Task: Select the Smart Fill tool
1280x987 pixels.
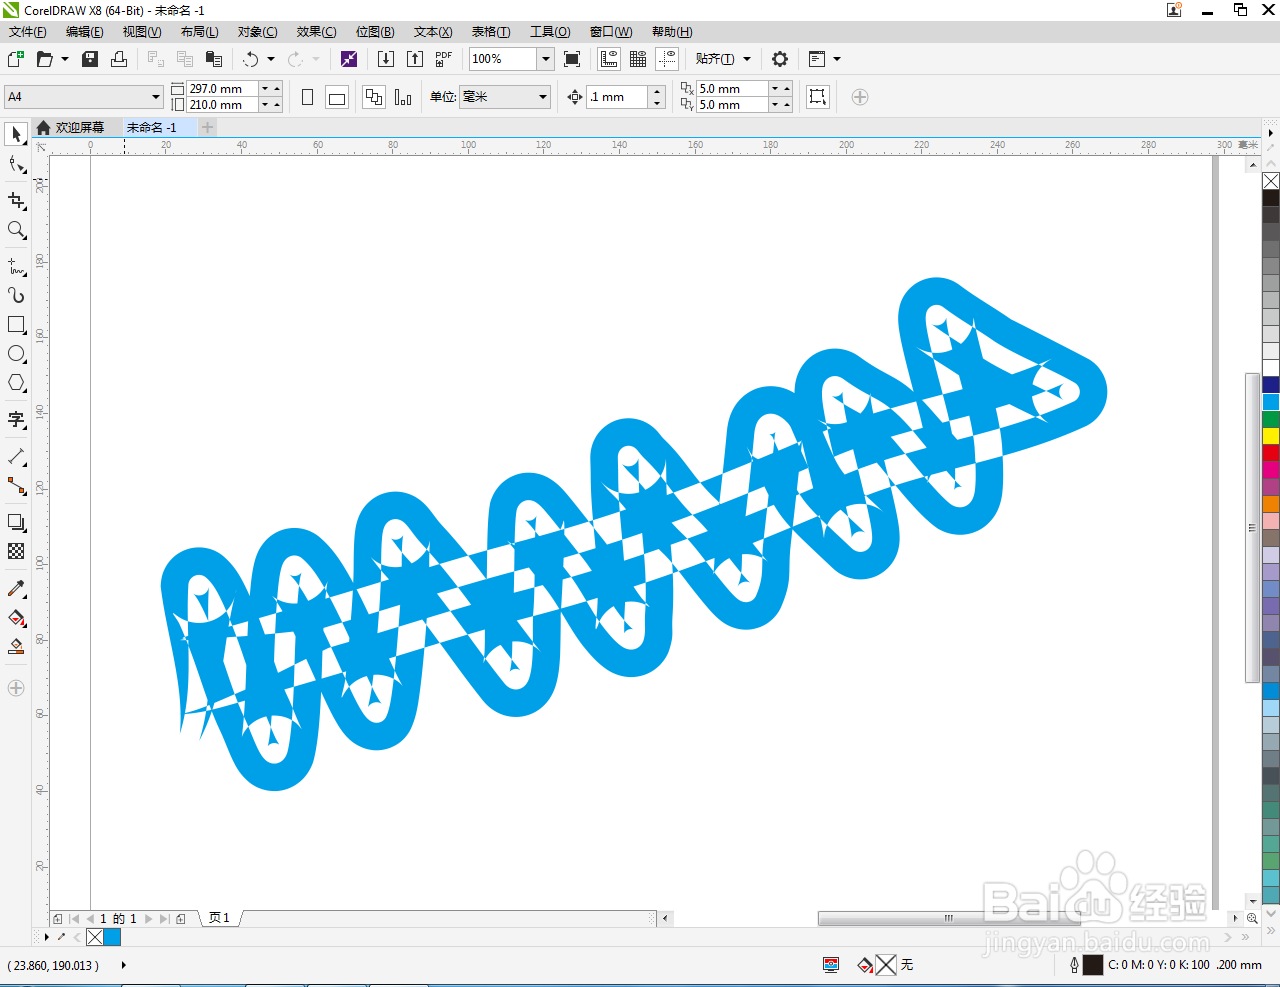Action: click(16, 646)
